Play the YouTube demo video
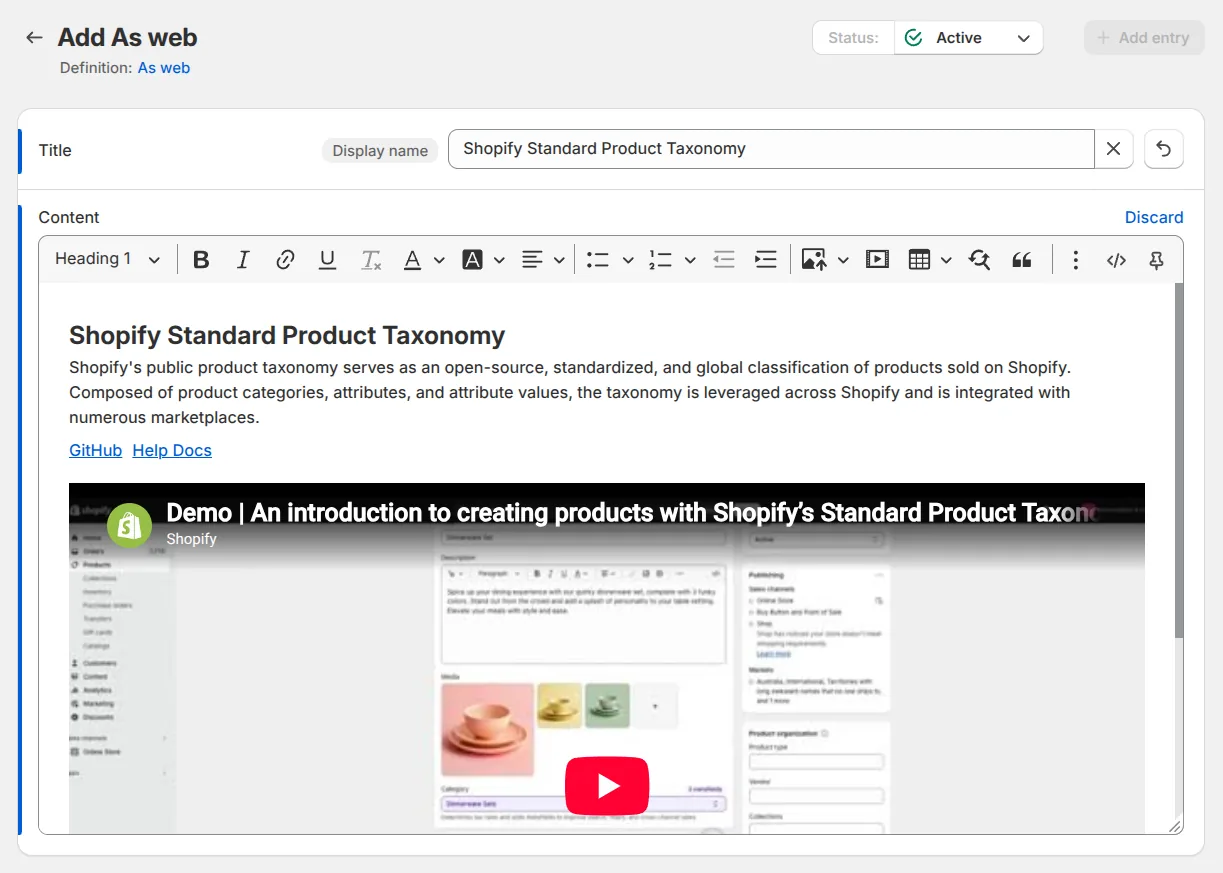Image resolution: width=1223 pixels, height=873 pixels. (x=607, y=786)
